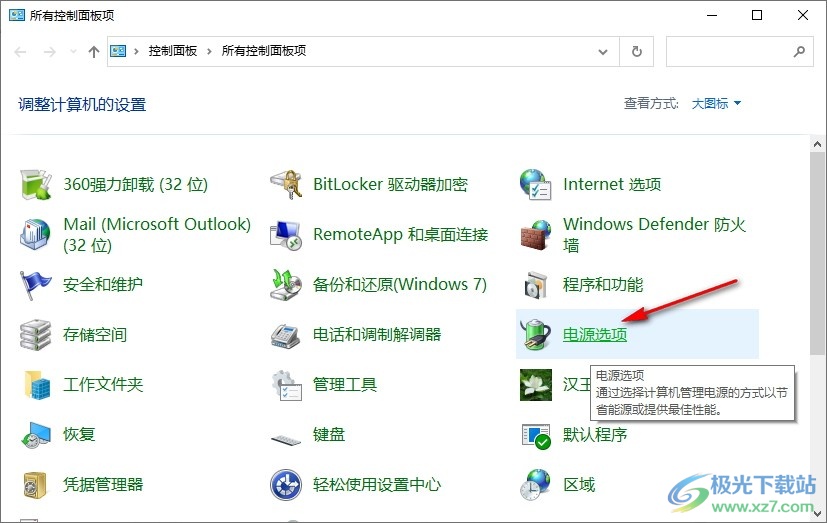
Task: Click the search magnifier icon
Action: tap(800, 51)
